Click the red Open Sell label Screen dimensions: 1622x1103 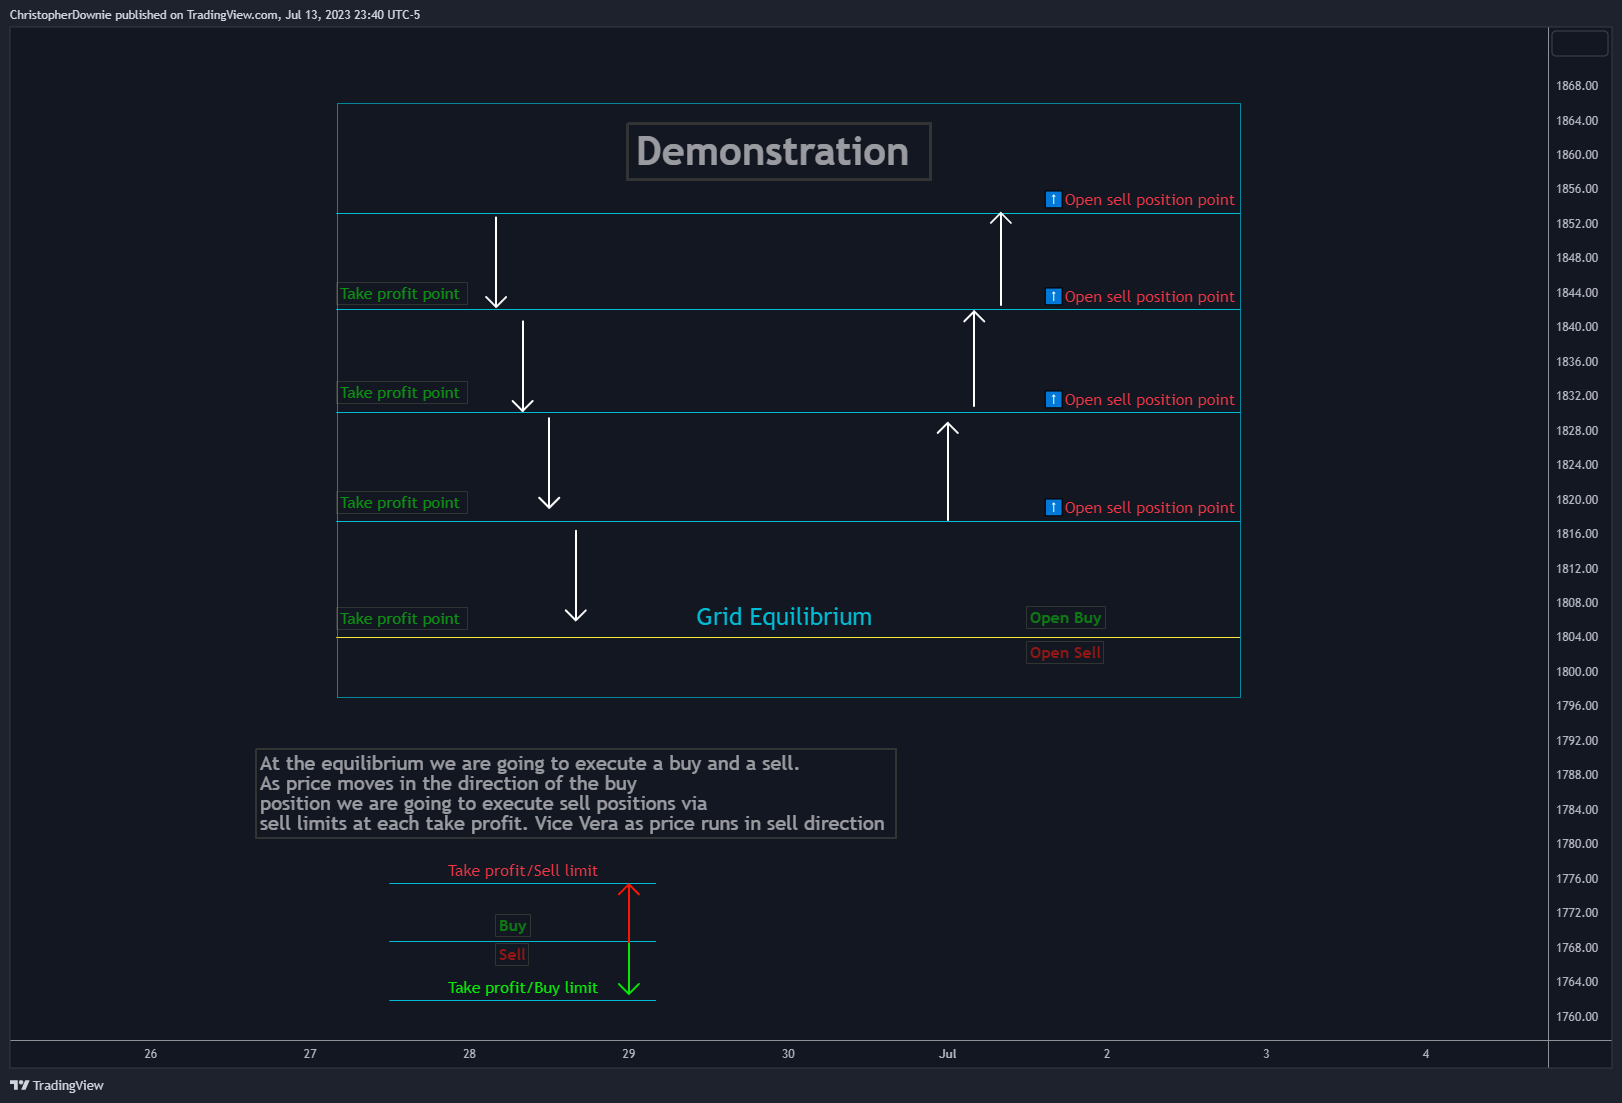click(1065, 653)
